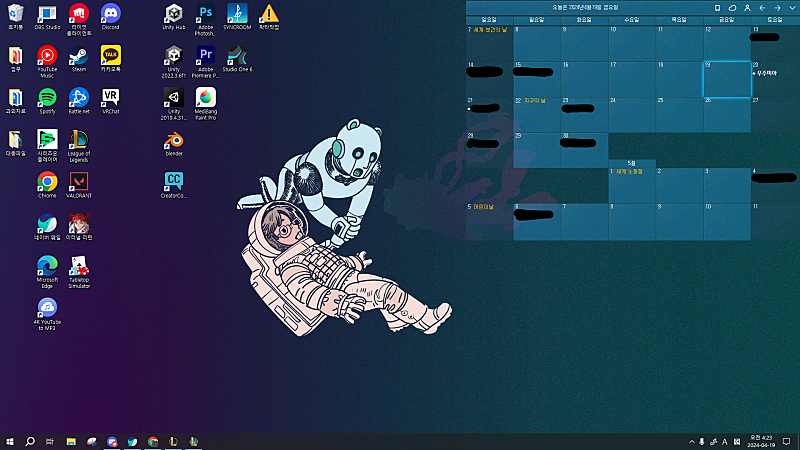This screenshot has width=800, height=450.
Task: Launch VALORANT from the desktop
Action: [79, 182]
